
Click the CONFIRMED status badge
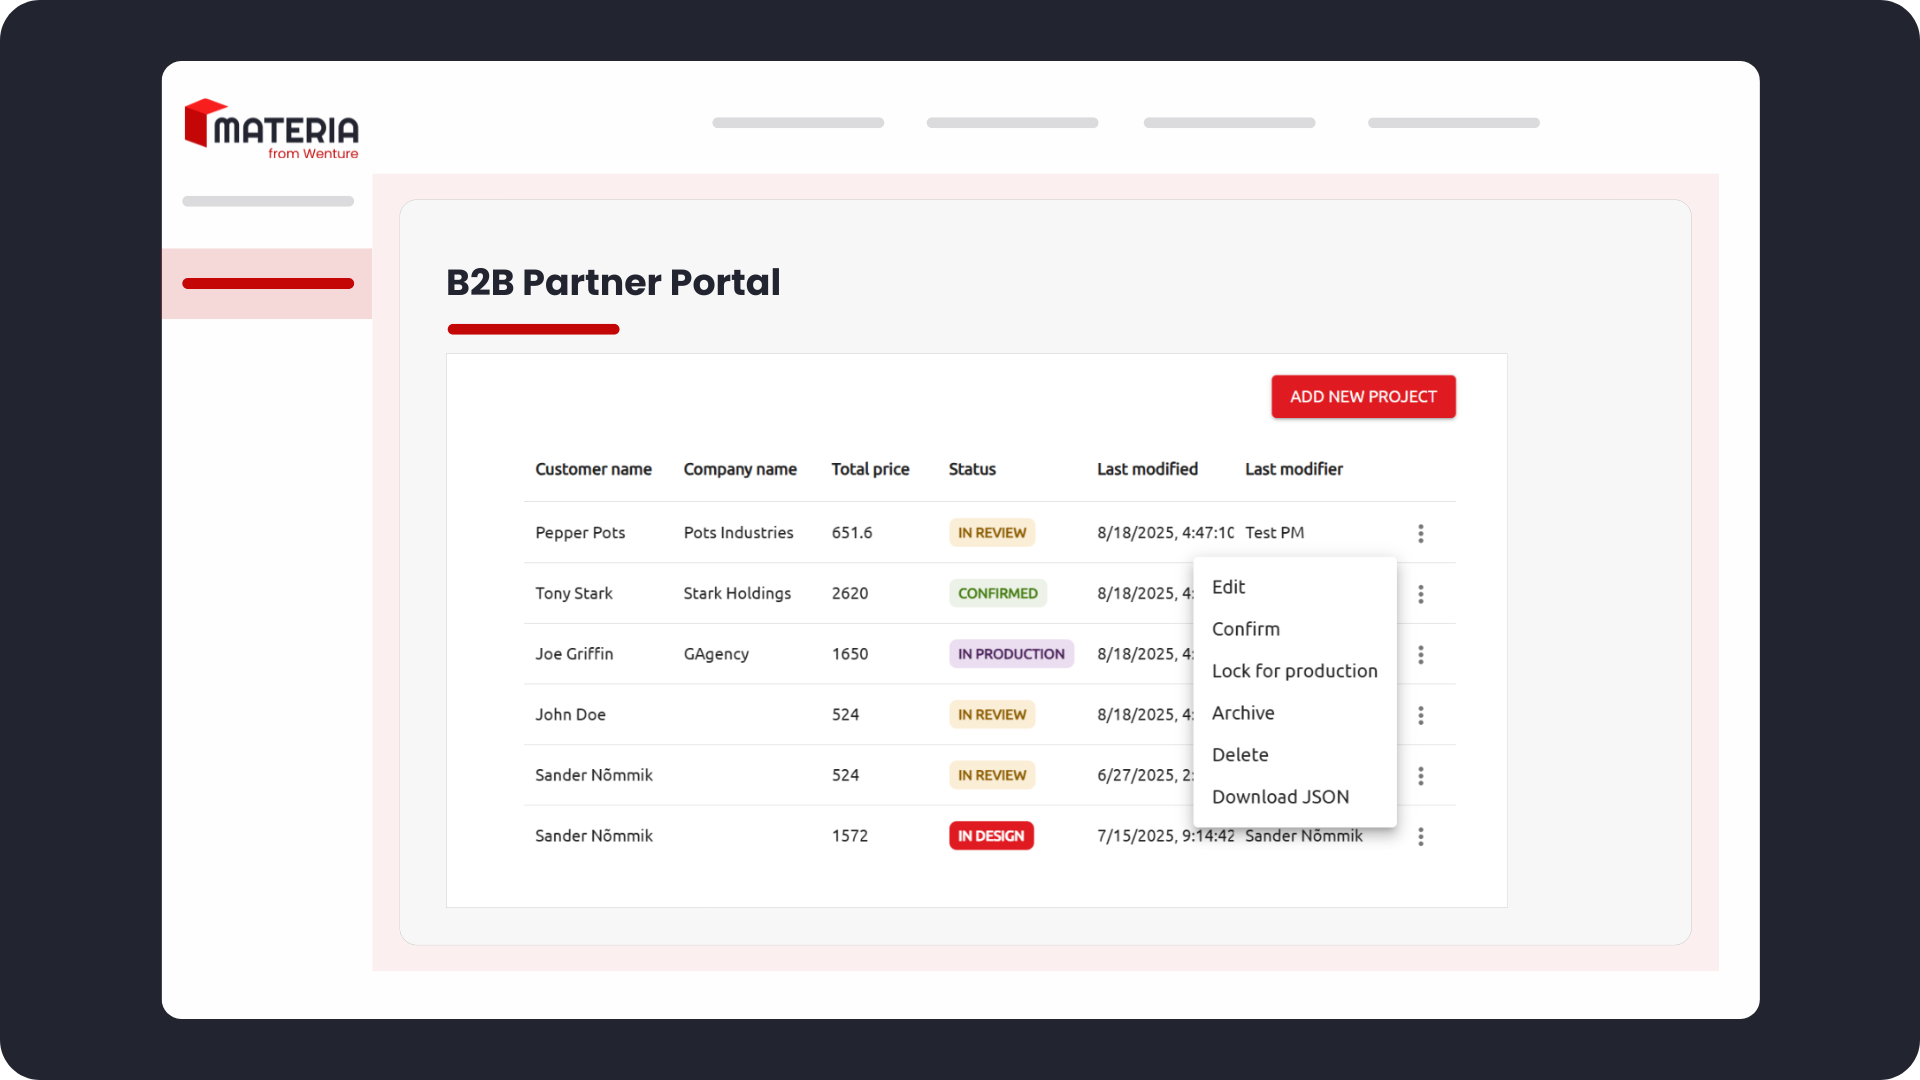(997, 593)
